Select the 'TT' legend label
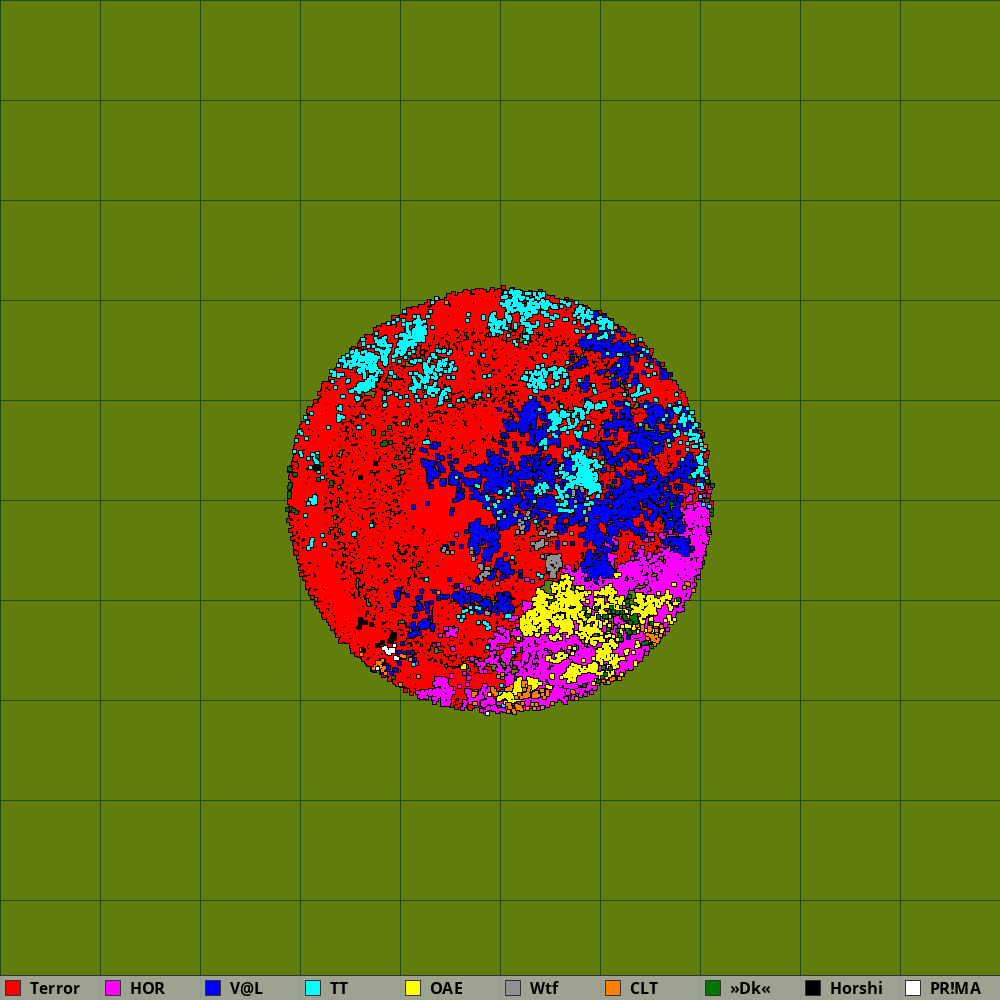Image resolution: width=1000 pixels, height=1000 pixels. coord(339,988)
